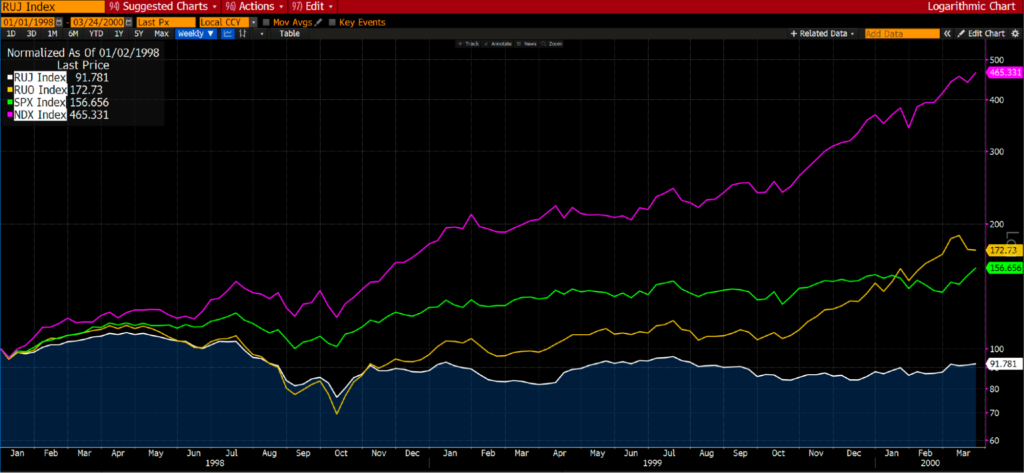This screenshot has height=473, width=1024.
Task: Open the Table view
Action: 289,33
